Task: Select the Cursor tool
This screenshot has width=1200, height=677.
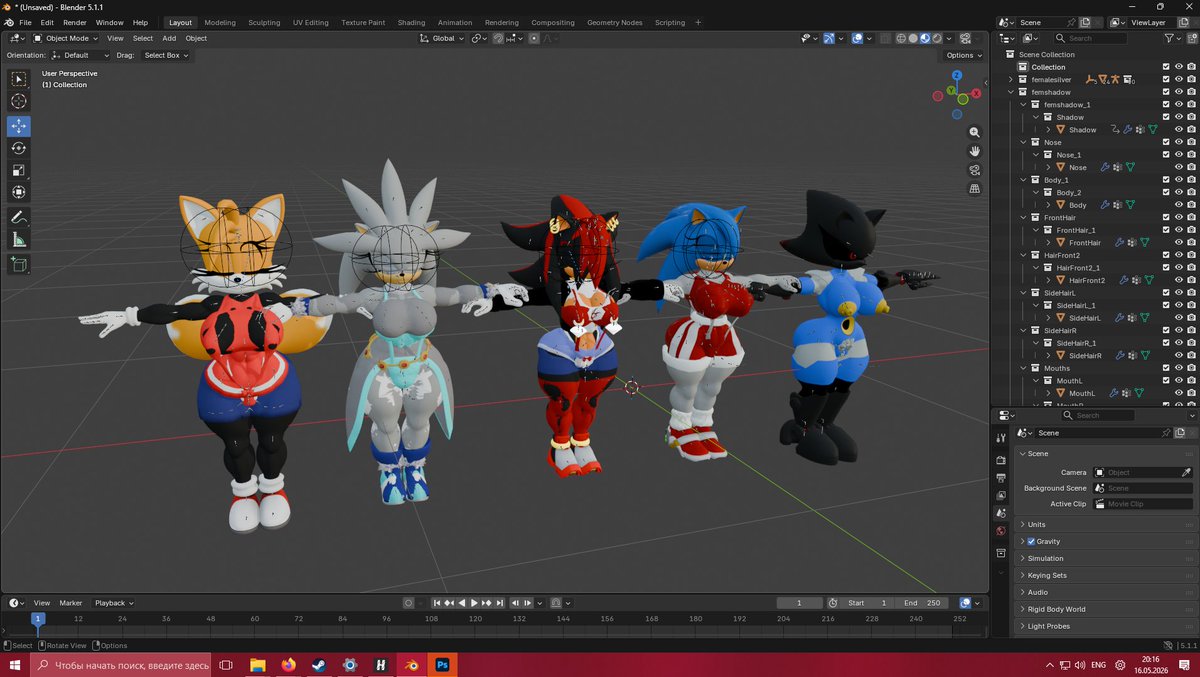Action: point(19,101)
